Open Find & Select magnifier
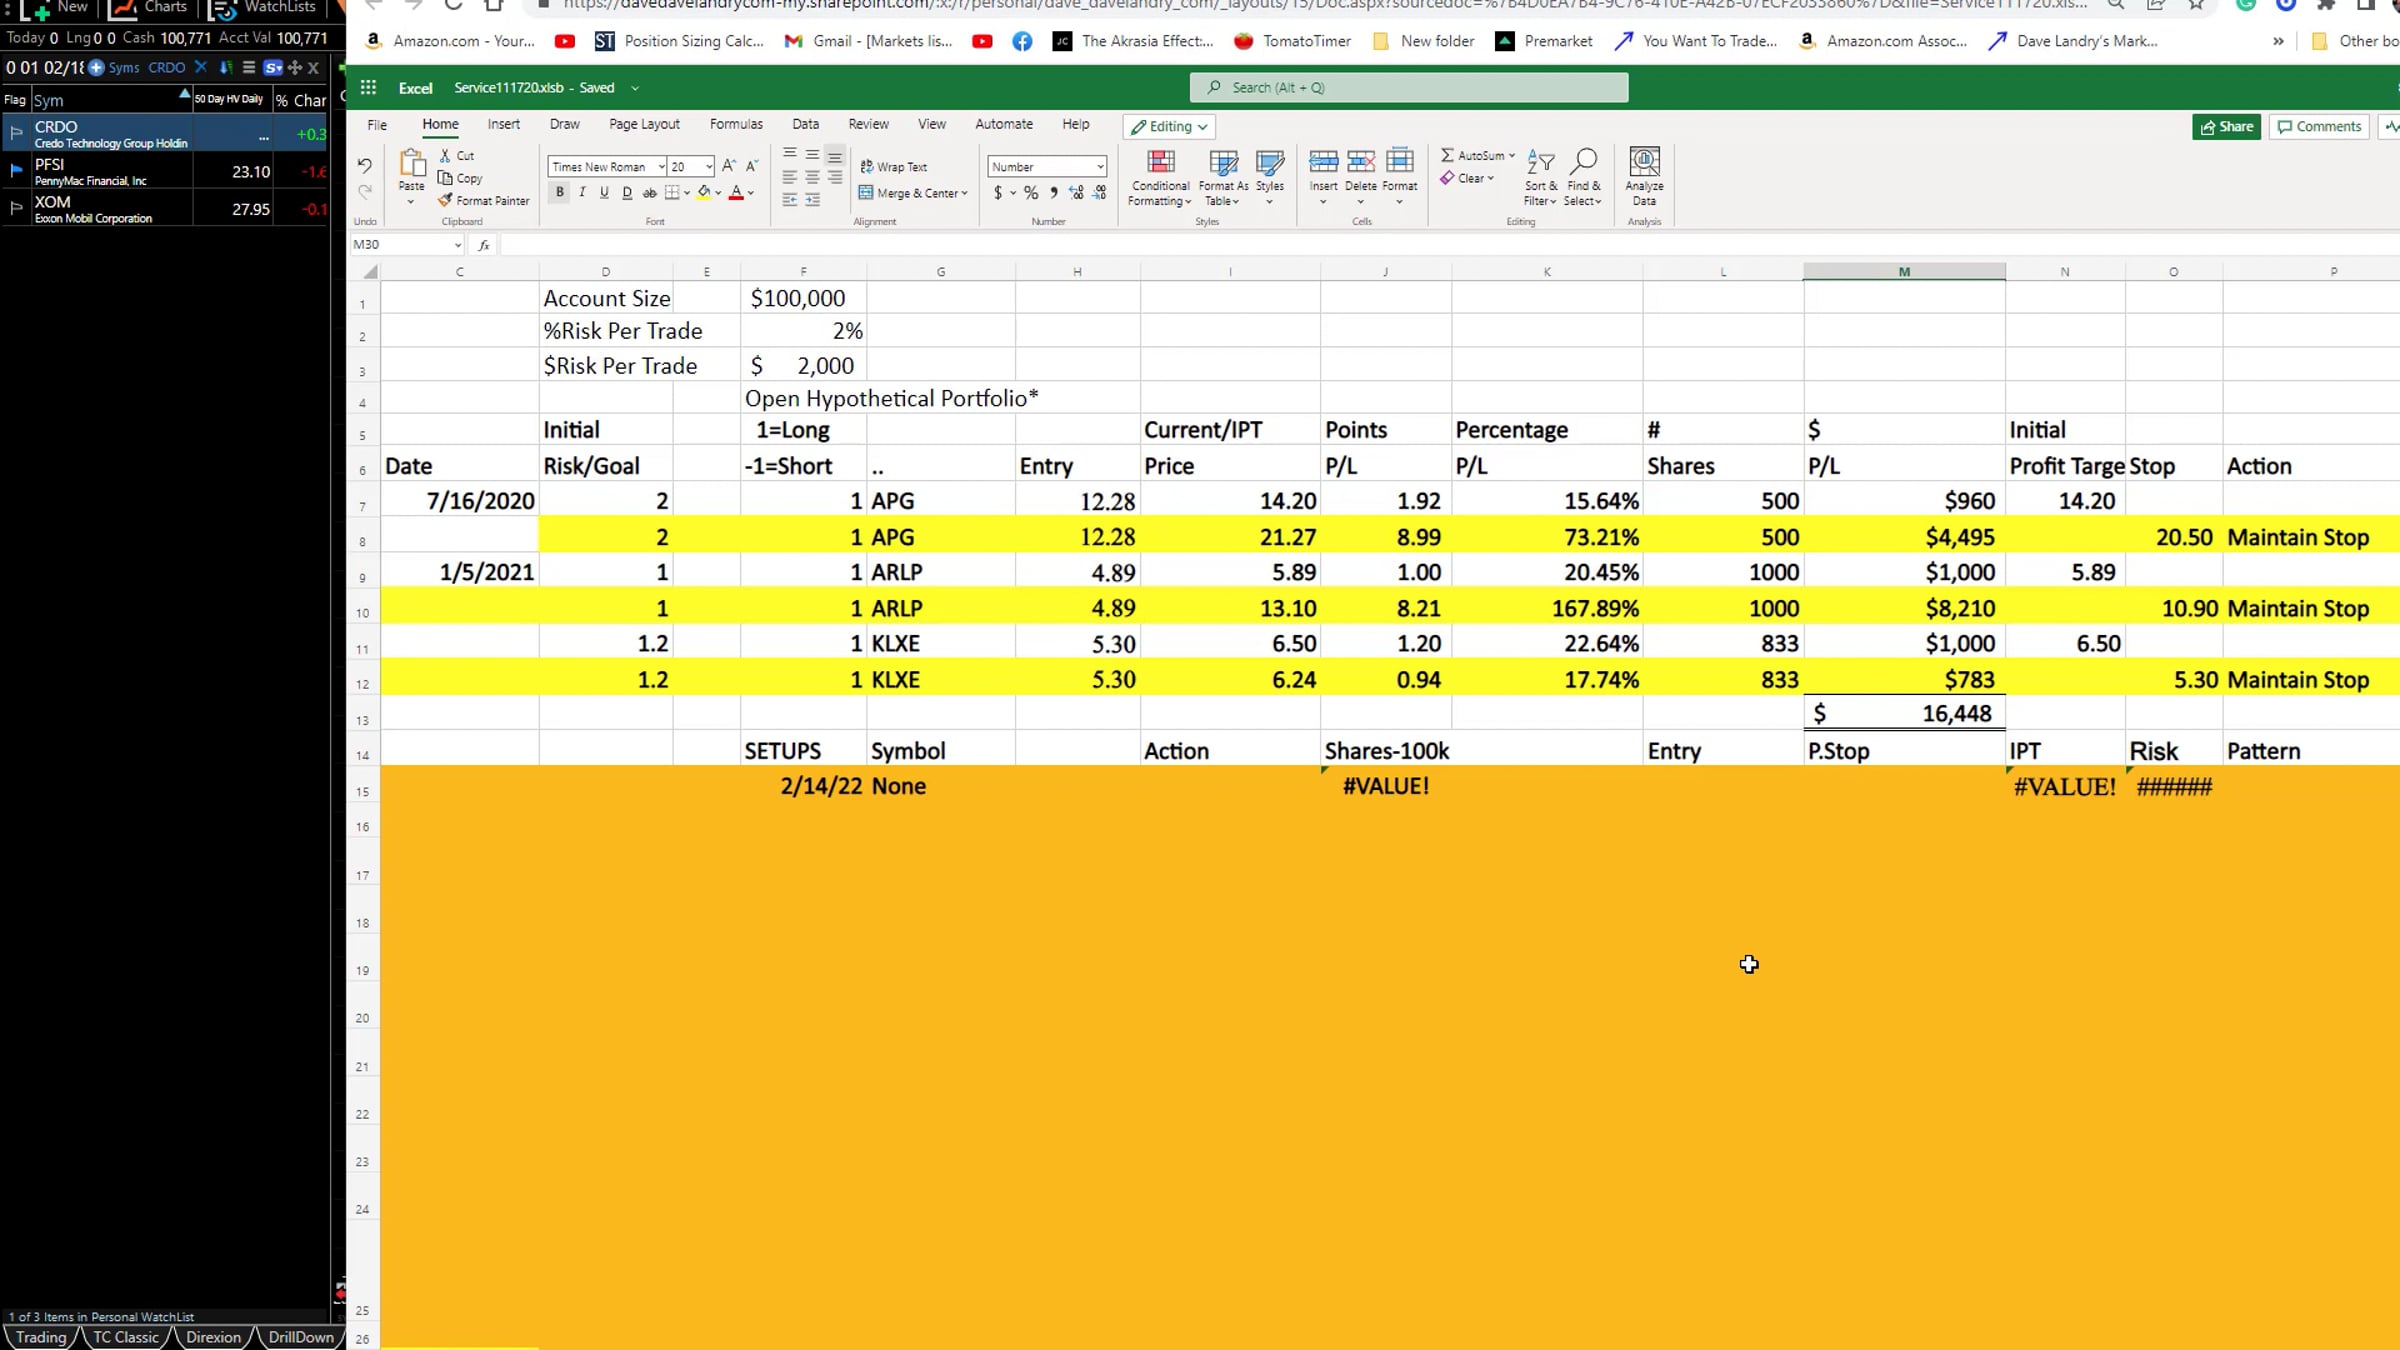 click(x=1583, y=178)
